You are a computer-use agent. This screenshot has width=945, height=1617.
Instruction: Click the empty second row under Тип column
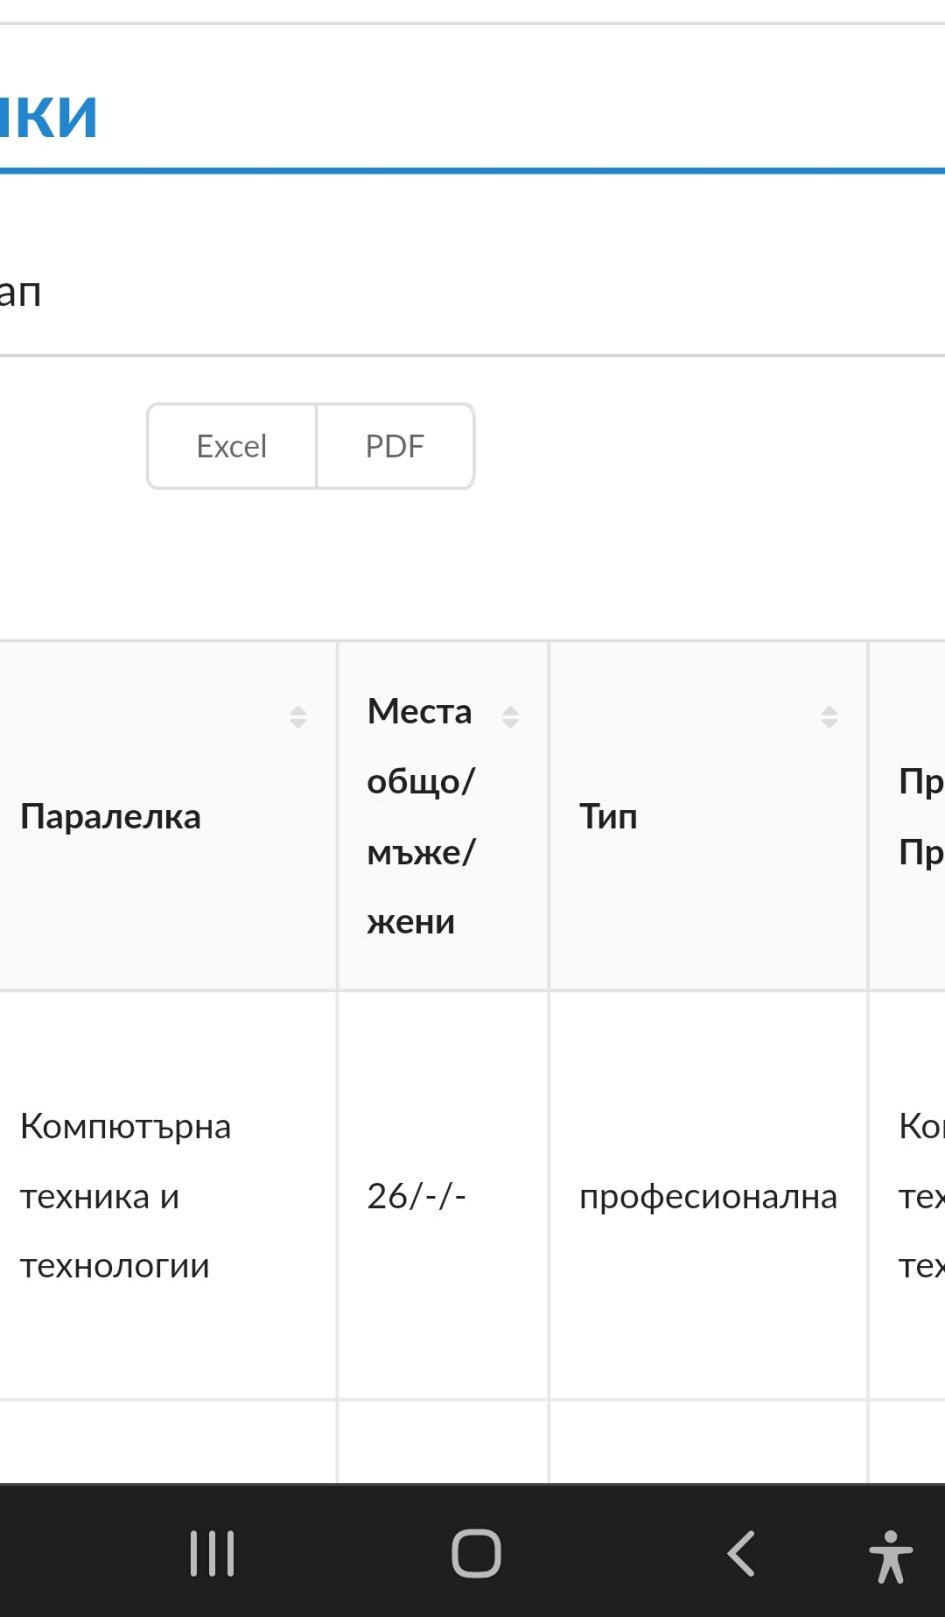click(x=708, y=1442)
